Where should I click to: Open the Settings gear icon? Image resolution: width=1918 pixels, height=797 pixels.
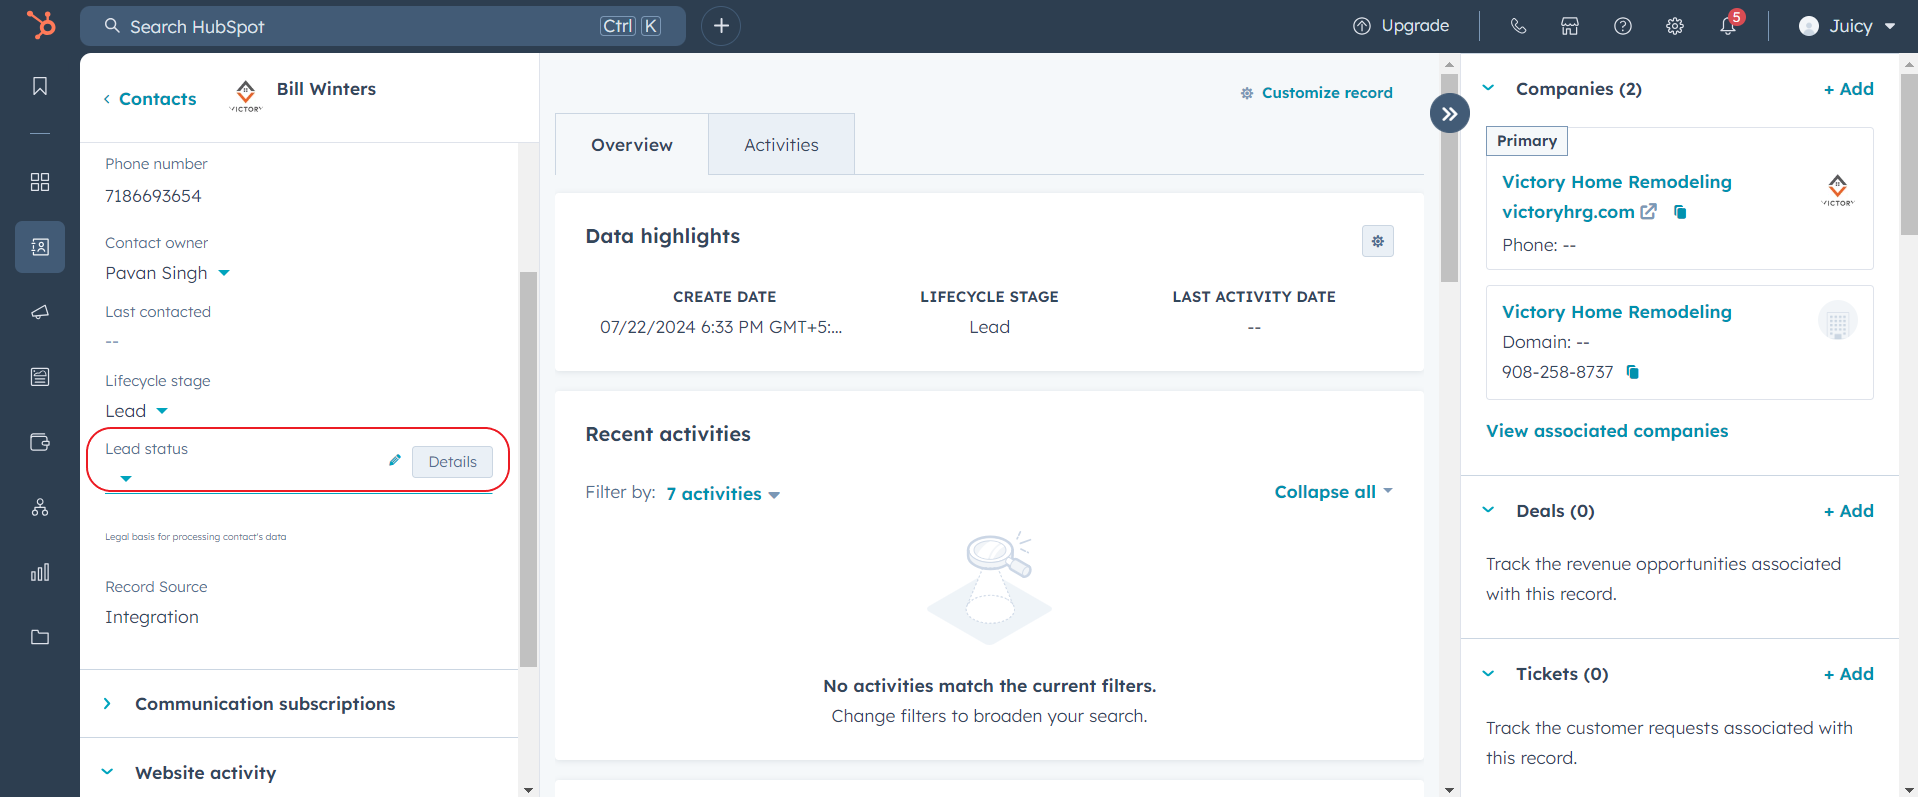click(1675, 26)
